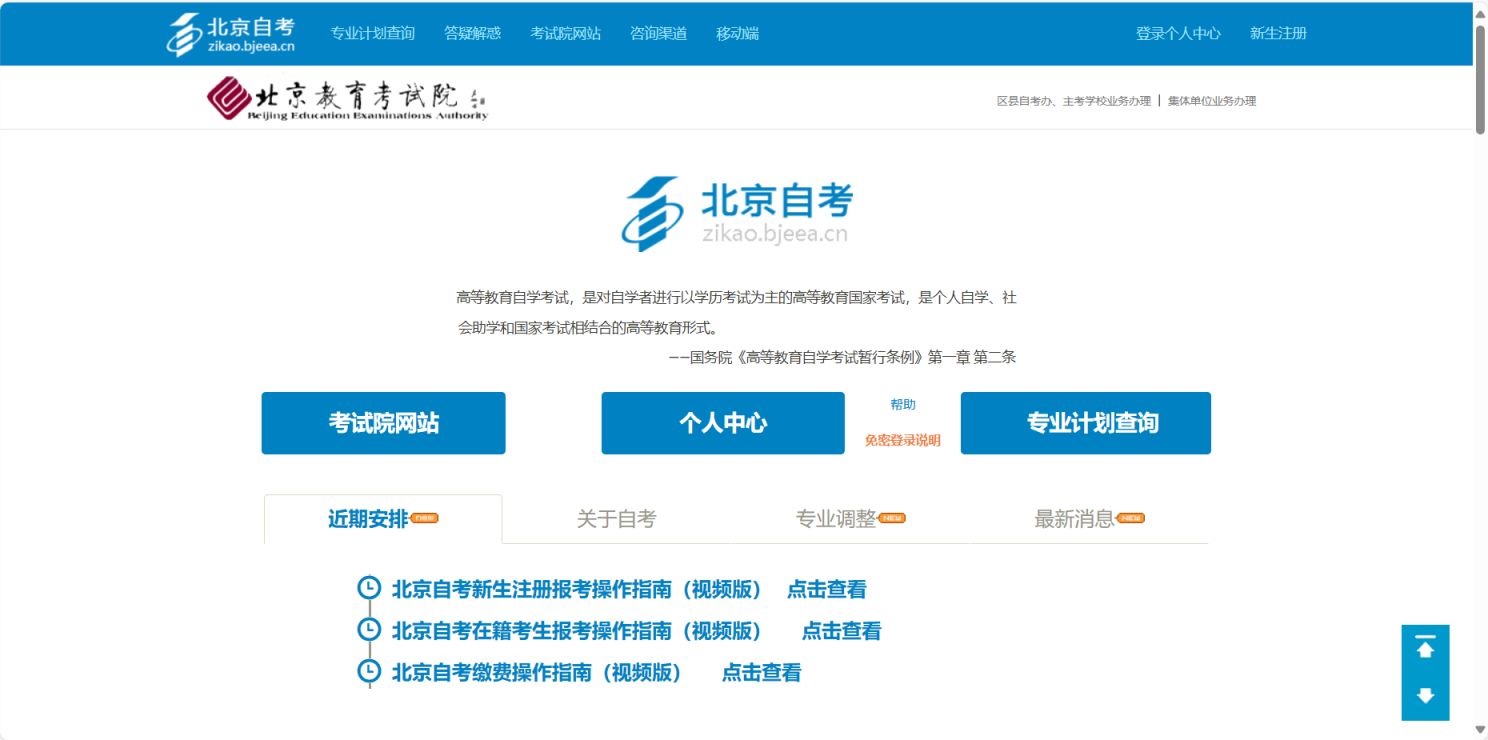
Task: Click 点击查看 for 新生注册报考操作指南
Action: click(x=827, y=589)
